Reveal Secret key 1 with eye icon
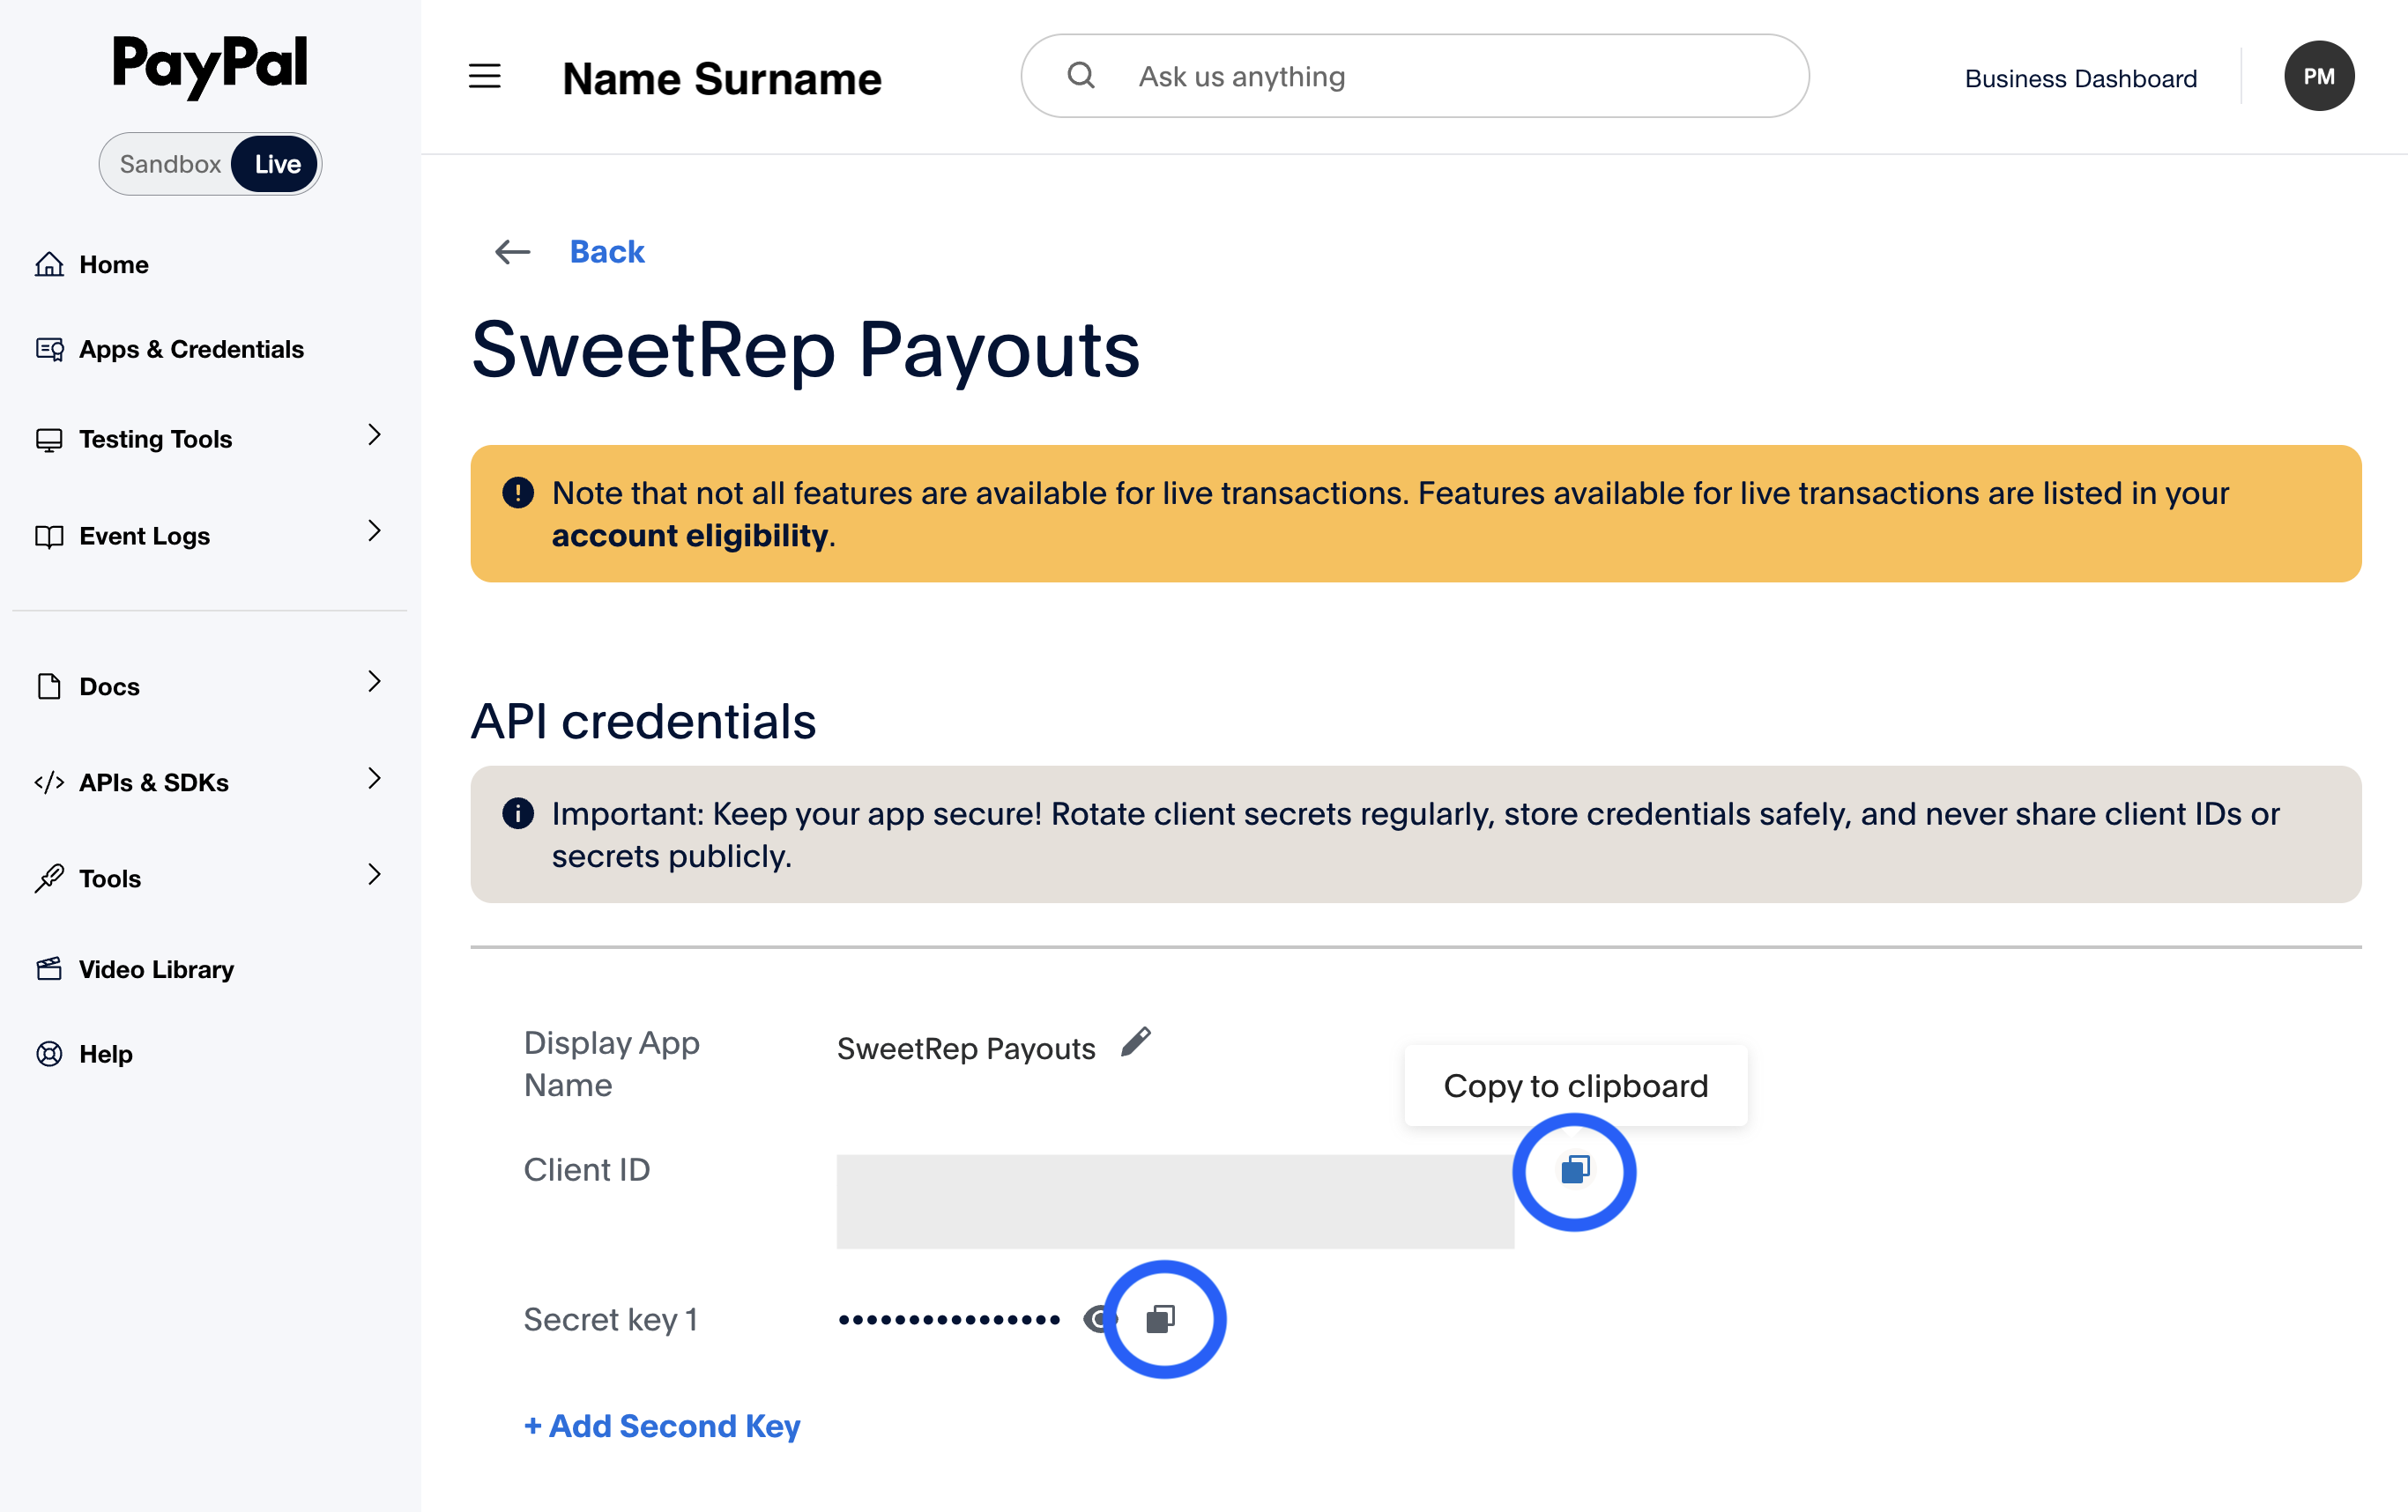2408x1512 pixels. point(1098,1320)
